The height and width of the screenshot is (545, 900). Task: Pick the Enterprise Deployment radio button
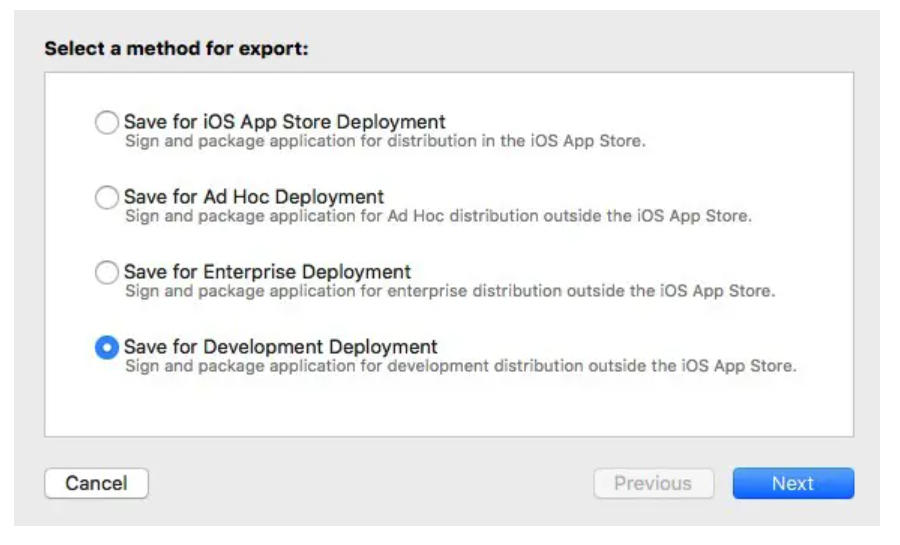click(x=106, y=272)
